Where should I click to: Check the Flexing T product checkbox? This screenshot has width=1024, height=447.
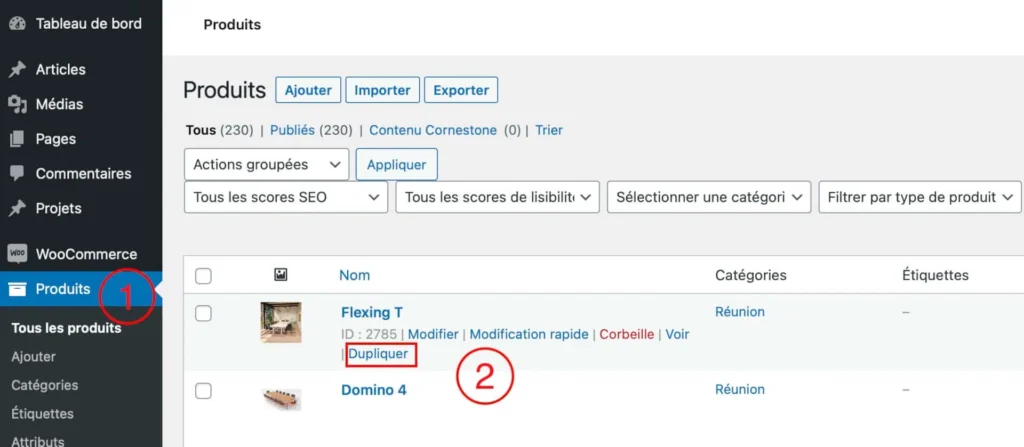tap(204, 314)
